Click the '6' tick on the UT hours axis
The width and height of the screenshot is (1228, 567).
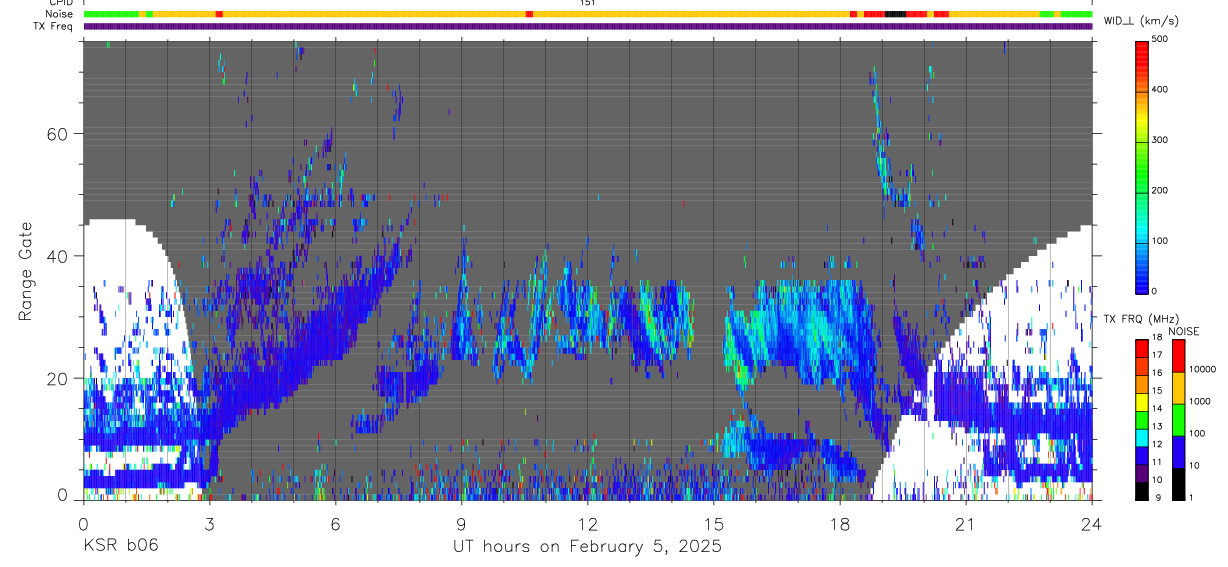coord(336,522)
